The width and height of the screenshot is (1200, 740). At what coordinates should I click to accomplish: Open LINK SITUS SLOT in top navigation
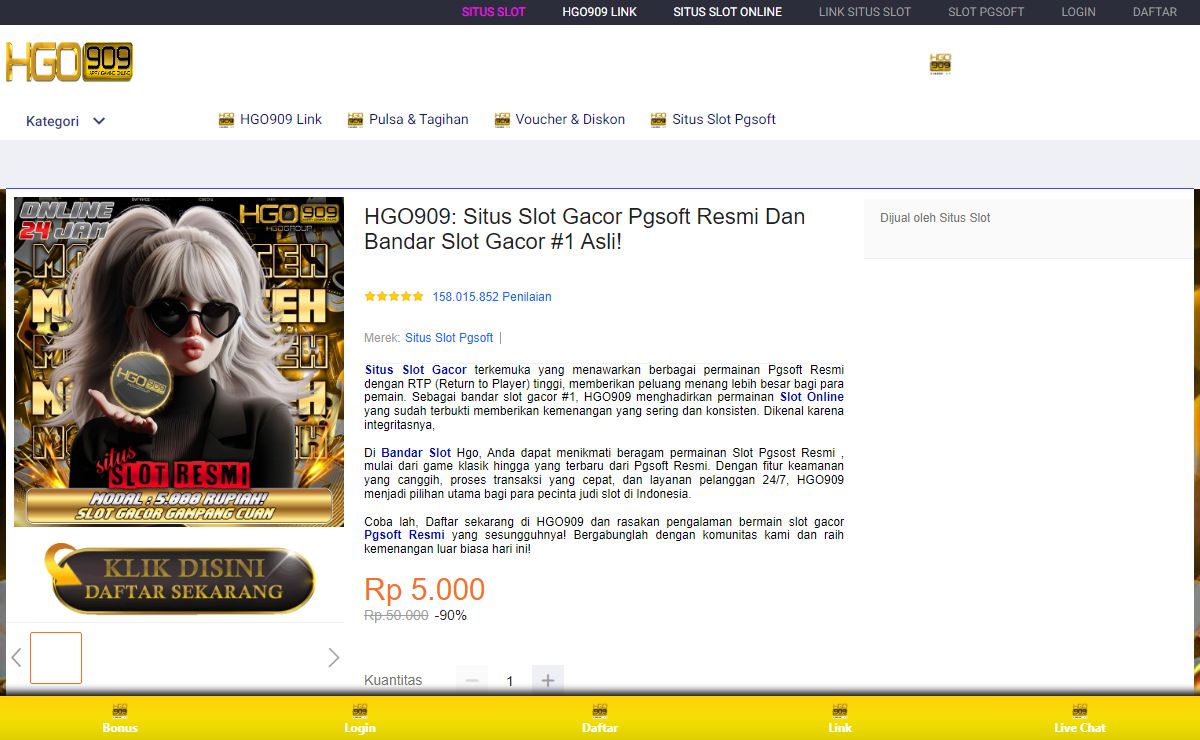pyautogui.click(x=865, y=12)
